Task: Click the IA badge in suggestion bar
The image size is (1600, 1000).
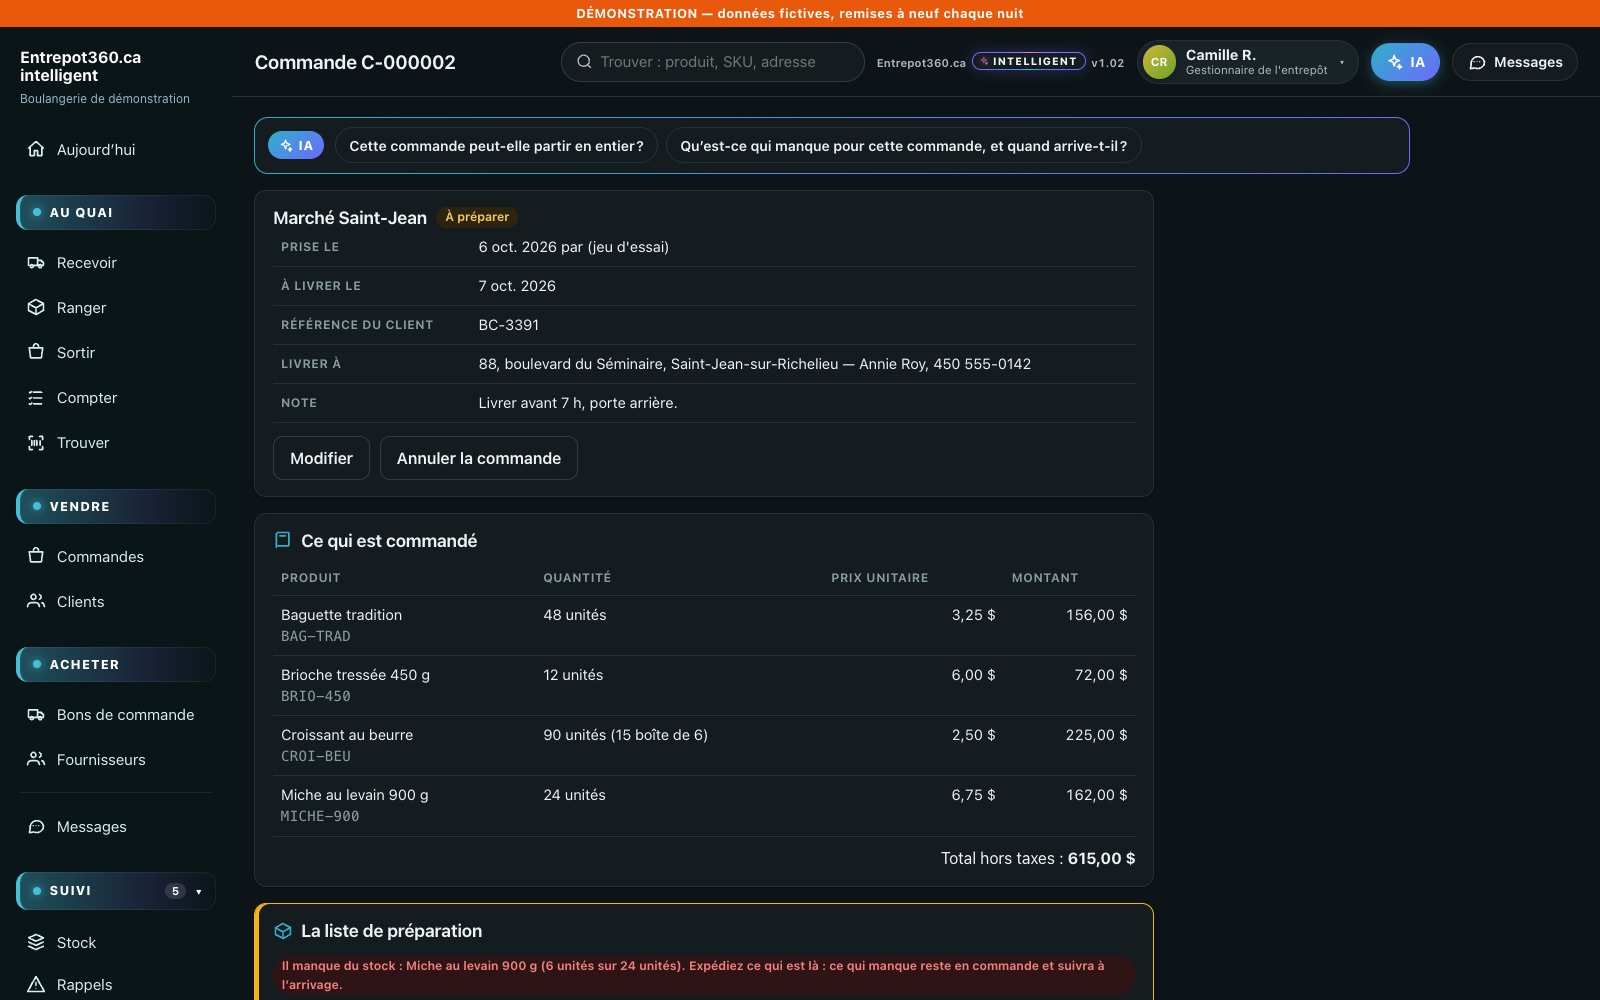Action: (296, 146)
